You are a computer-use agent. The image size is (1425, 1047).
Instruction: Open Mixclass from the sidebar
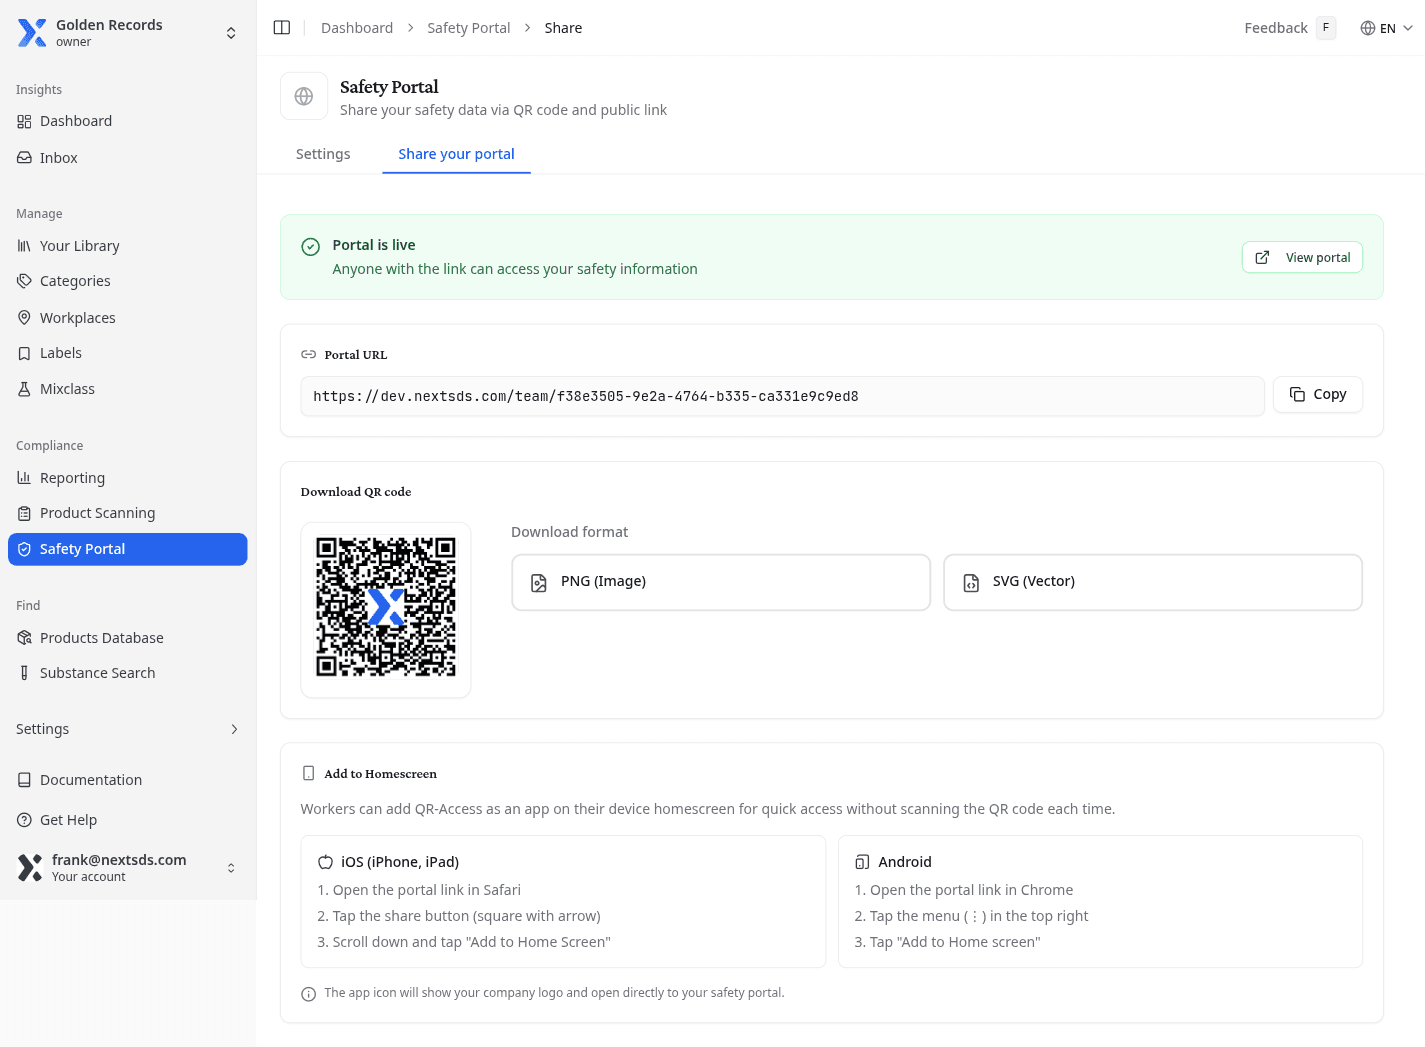[x=128, y=389]
